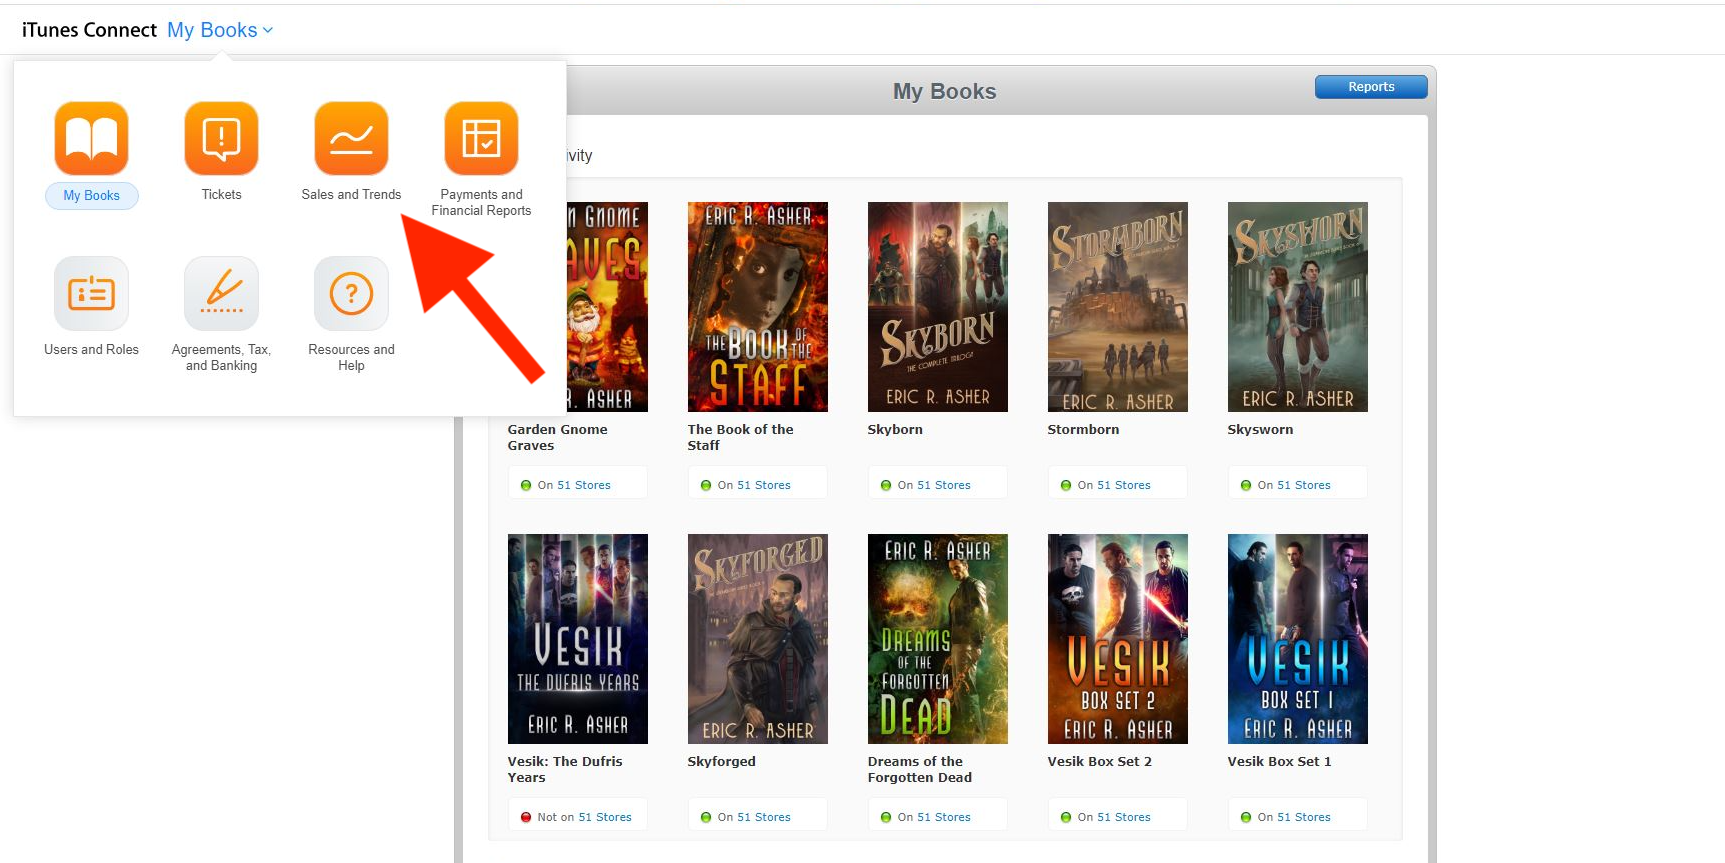Select the My Books menu label
This screenshot has width=1725, height=863.
tap(91, 195)
